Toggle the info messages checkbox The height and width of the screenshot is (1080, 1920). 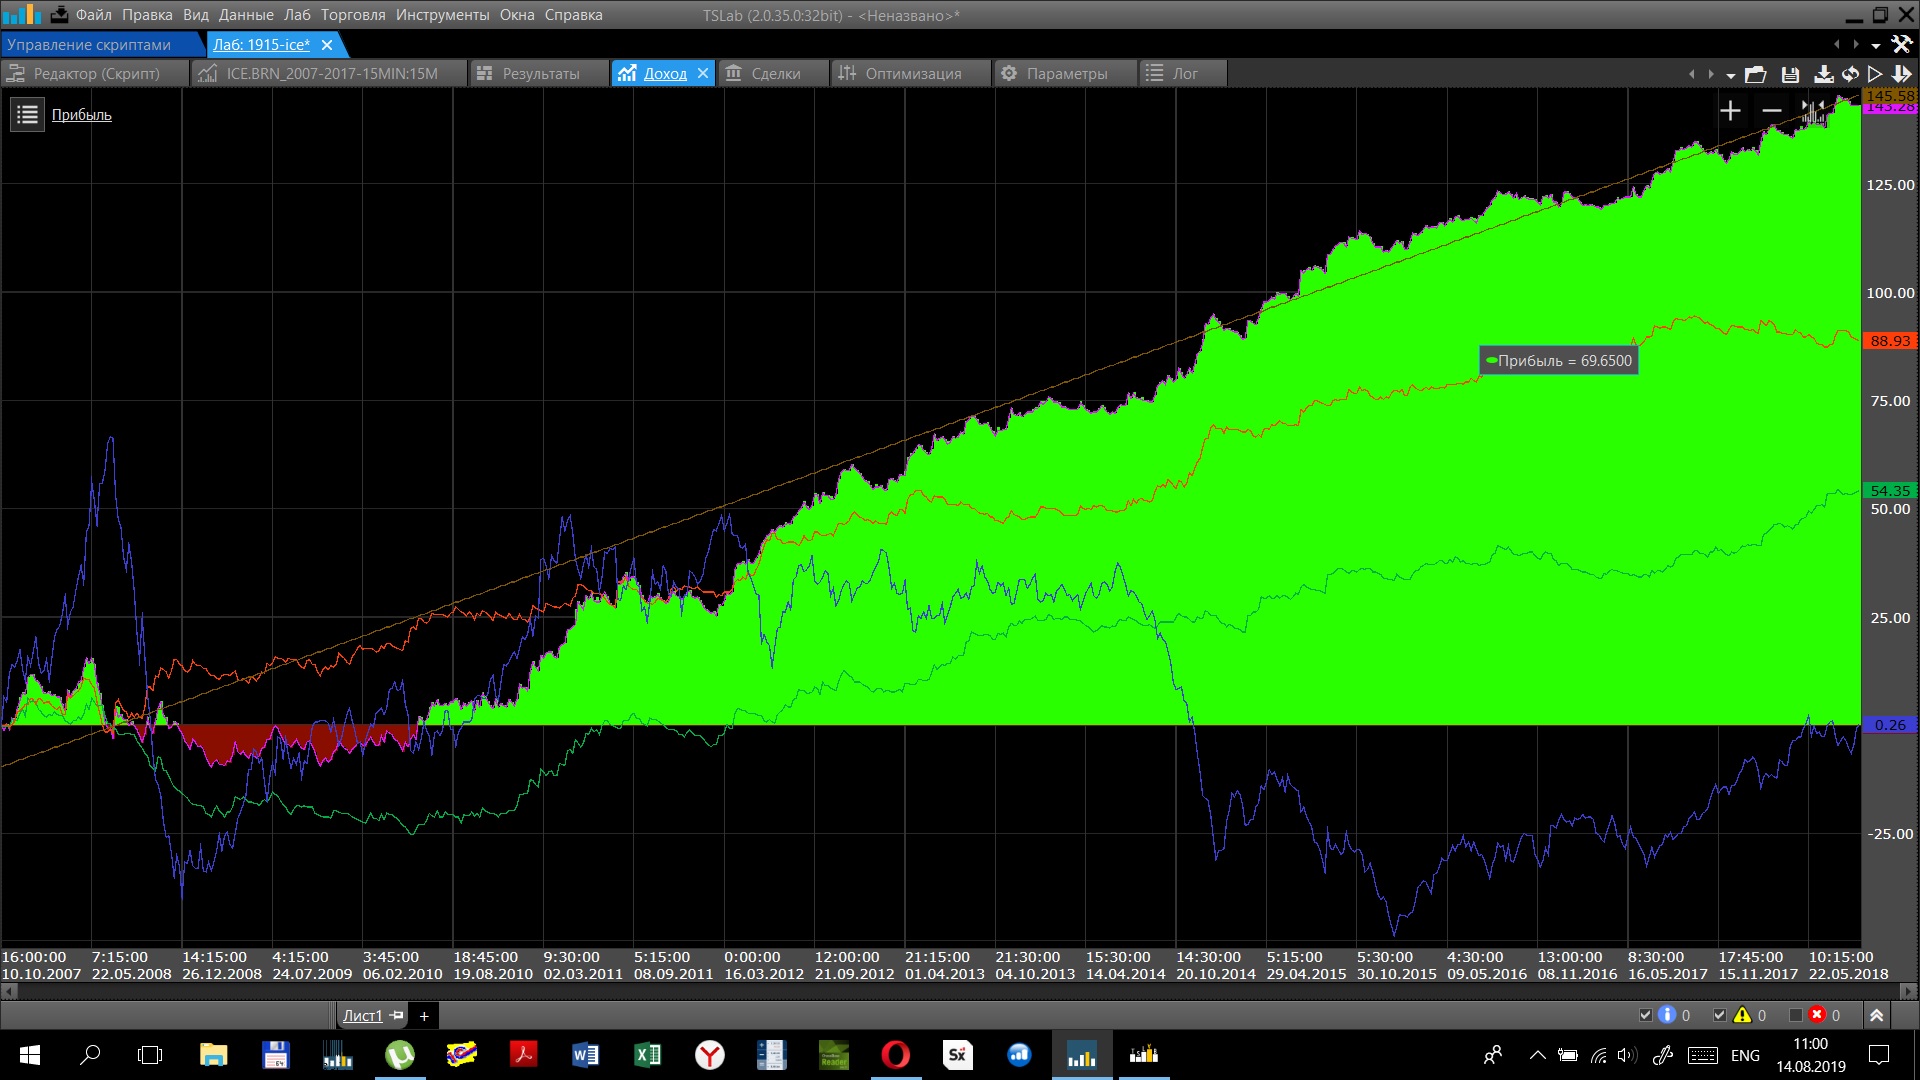1645,1015
